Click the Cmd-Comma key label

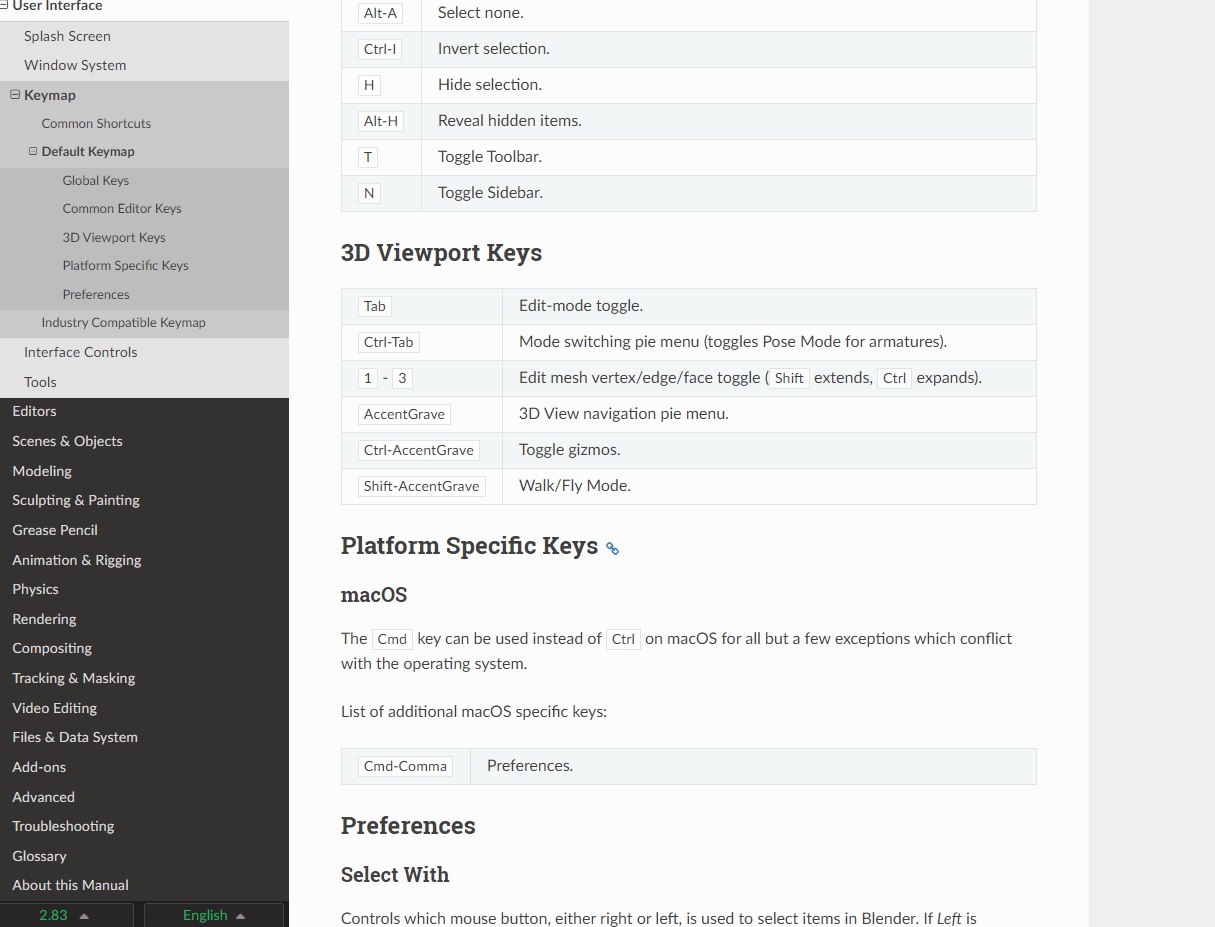(405, 766)
